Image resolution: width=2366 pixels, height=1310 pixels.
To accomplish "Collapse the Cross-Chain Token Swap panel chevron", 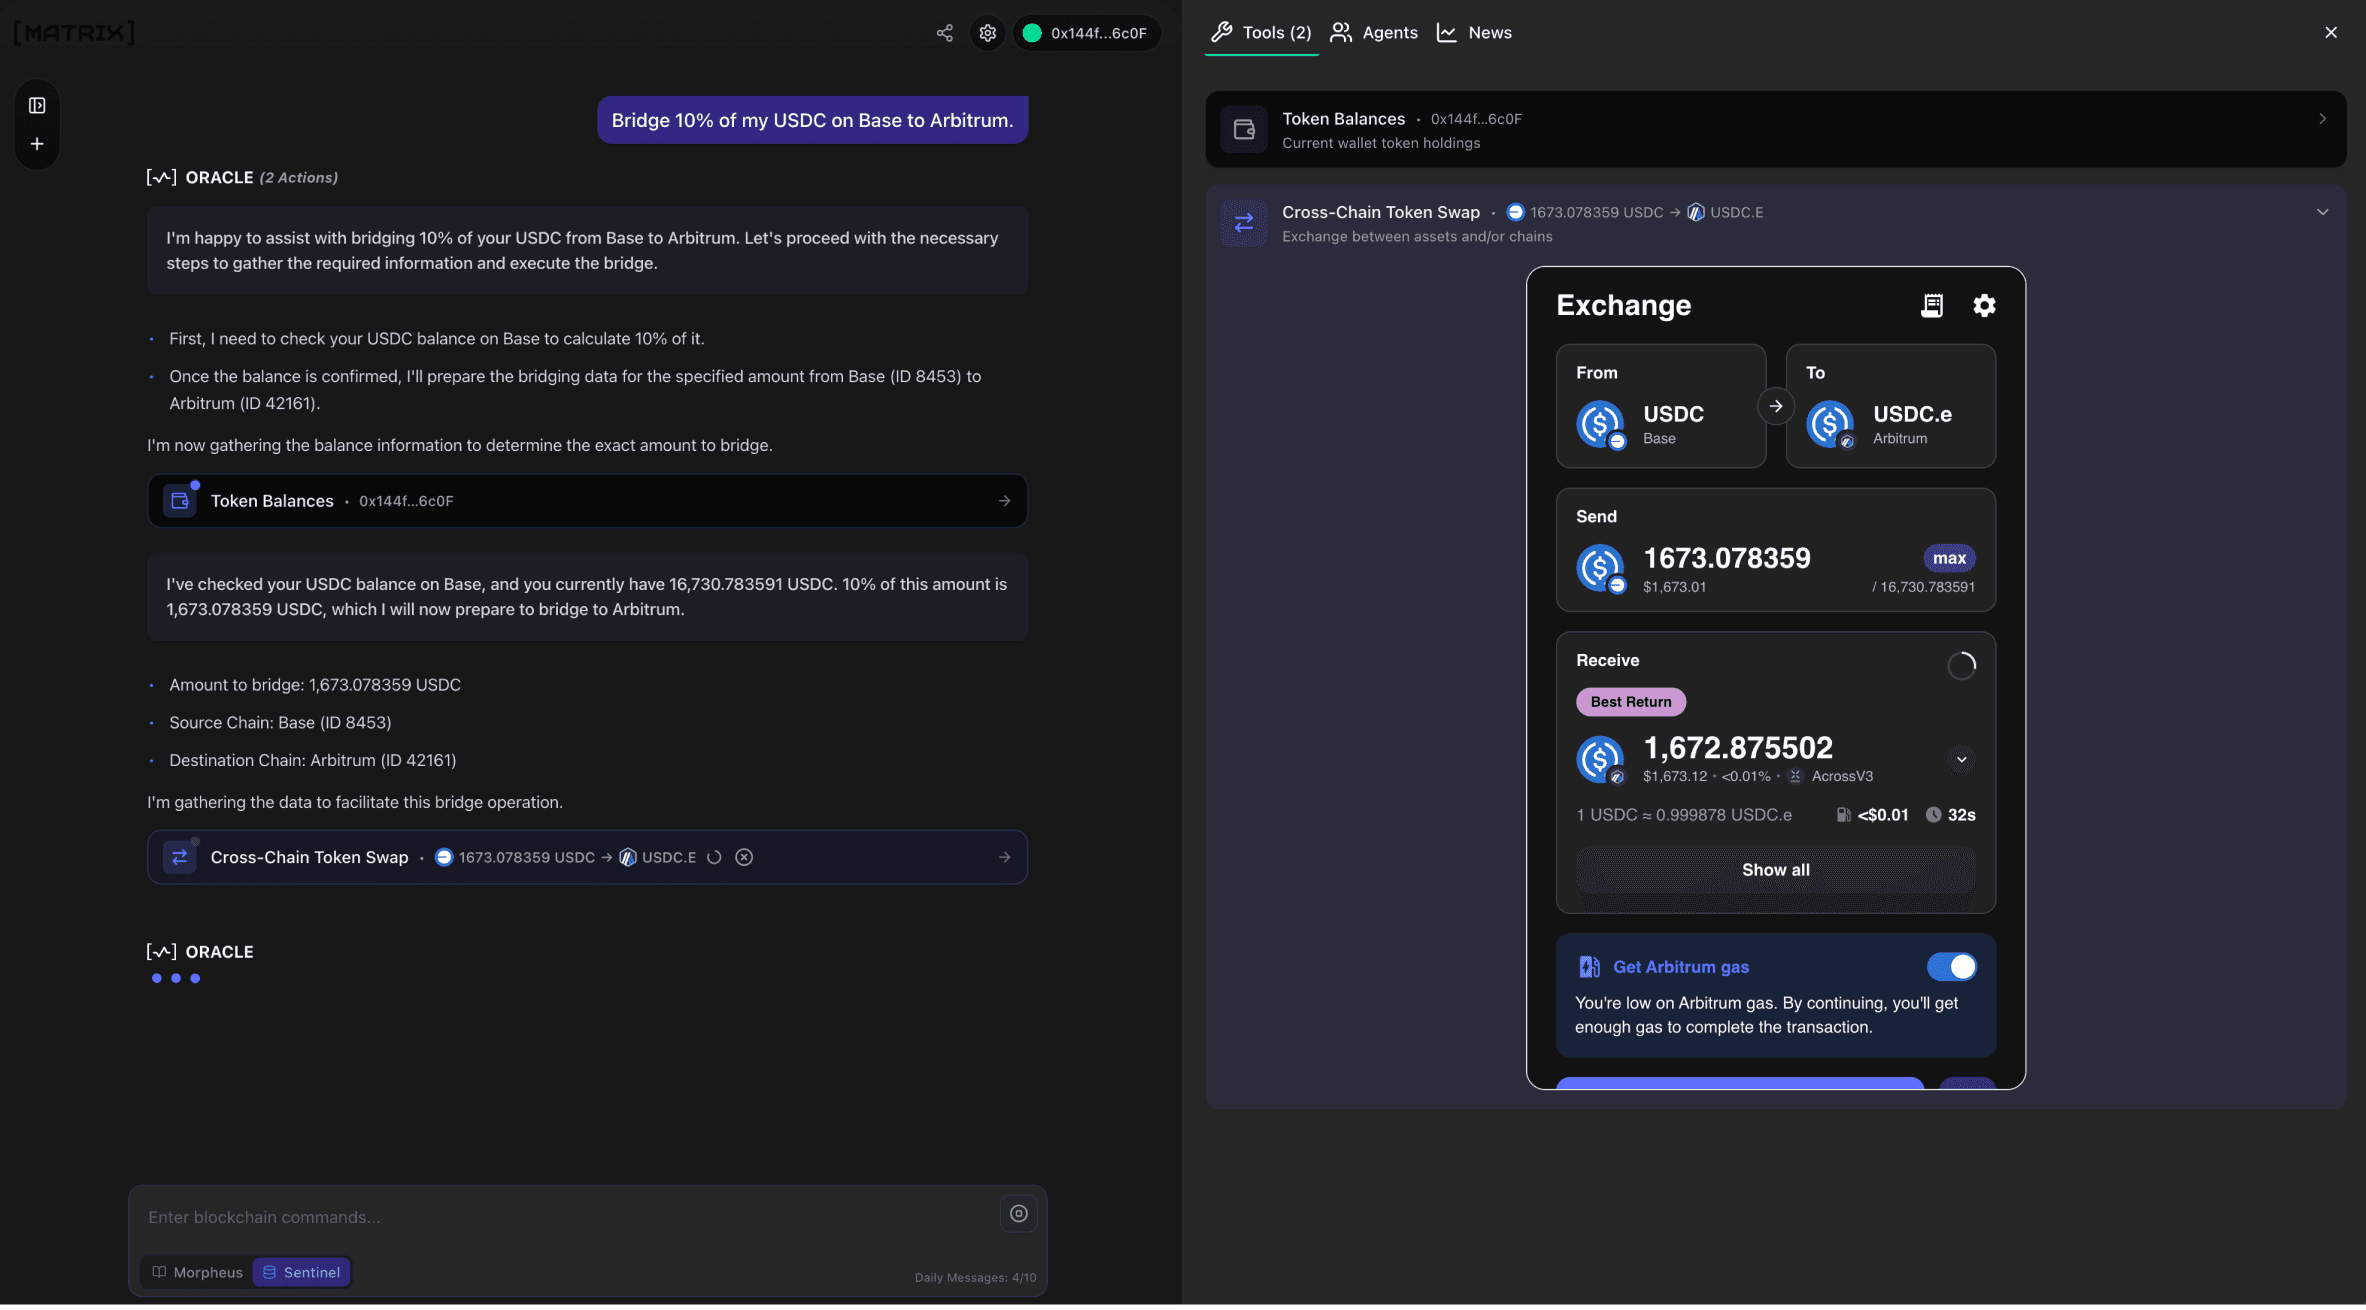I will point(2322,211).
